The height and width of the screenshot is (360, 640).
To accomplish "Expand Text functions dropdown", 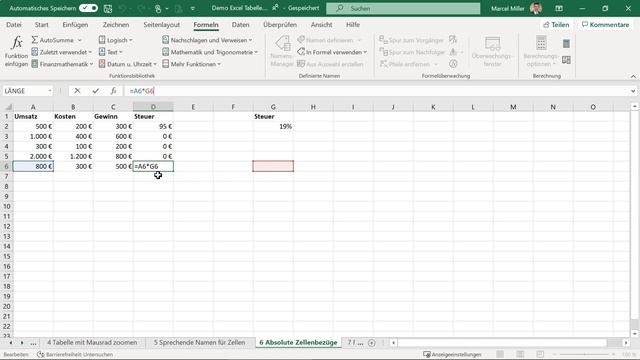I will click(x=111, y=52).
